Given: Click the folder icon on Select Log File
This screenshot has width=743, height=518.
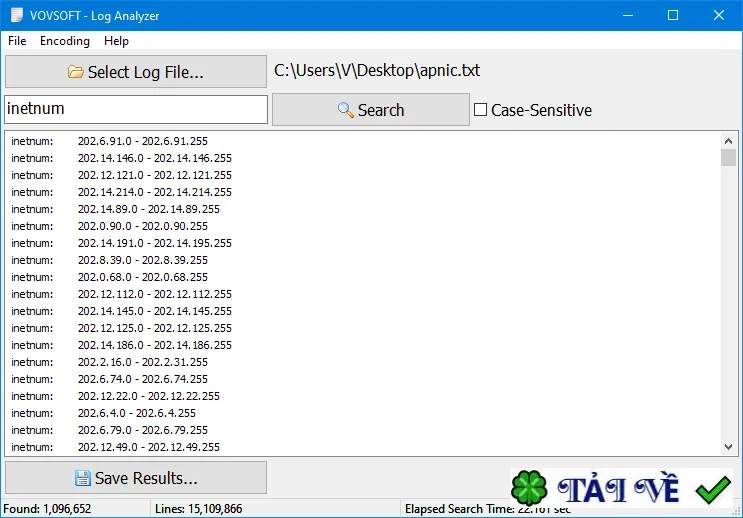Looking at the screenshot, I should (75, 72).
